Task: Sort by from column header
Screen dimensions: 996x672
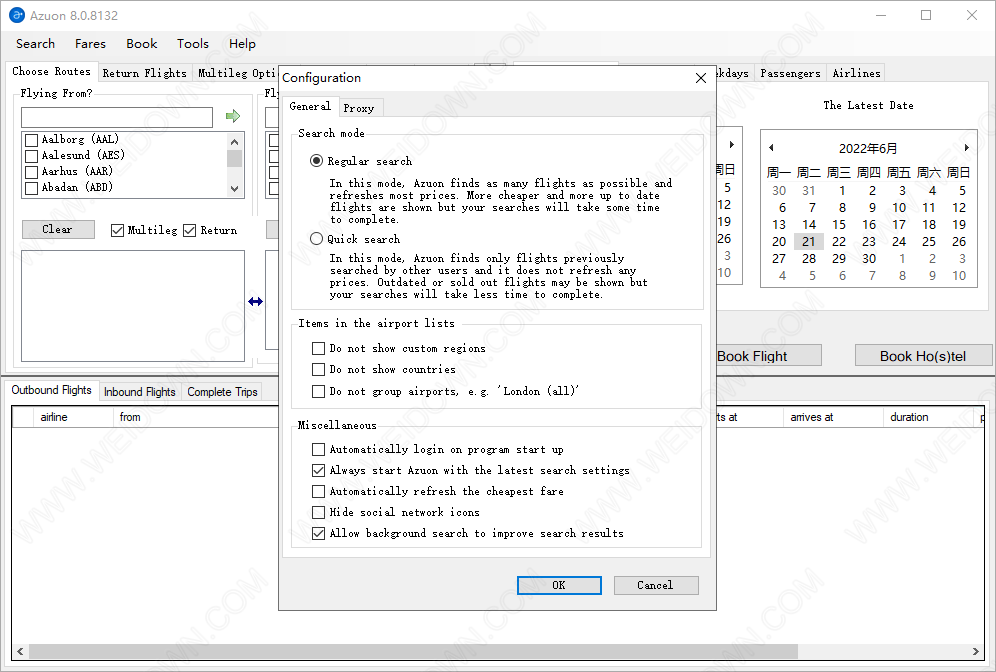Action: (196, 417)
